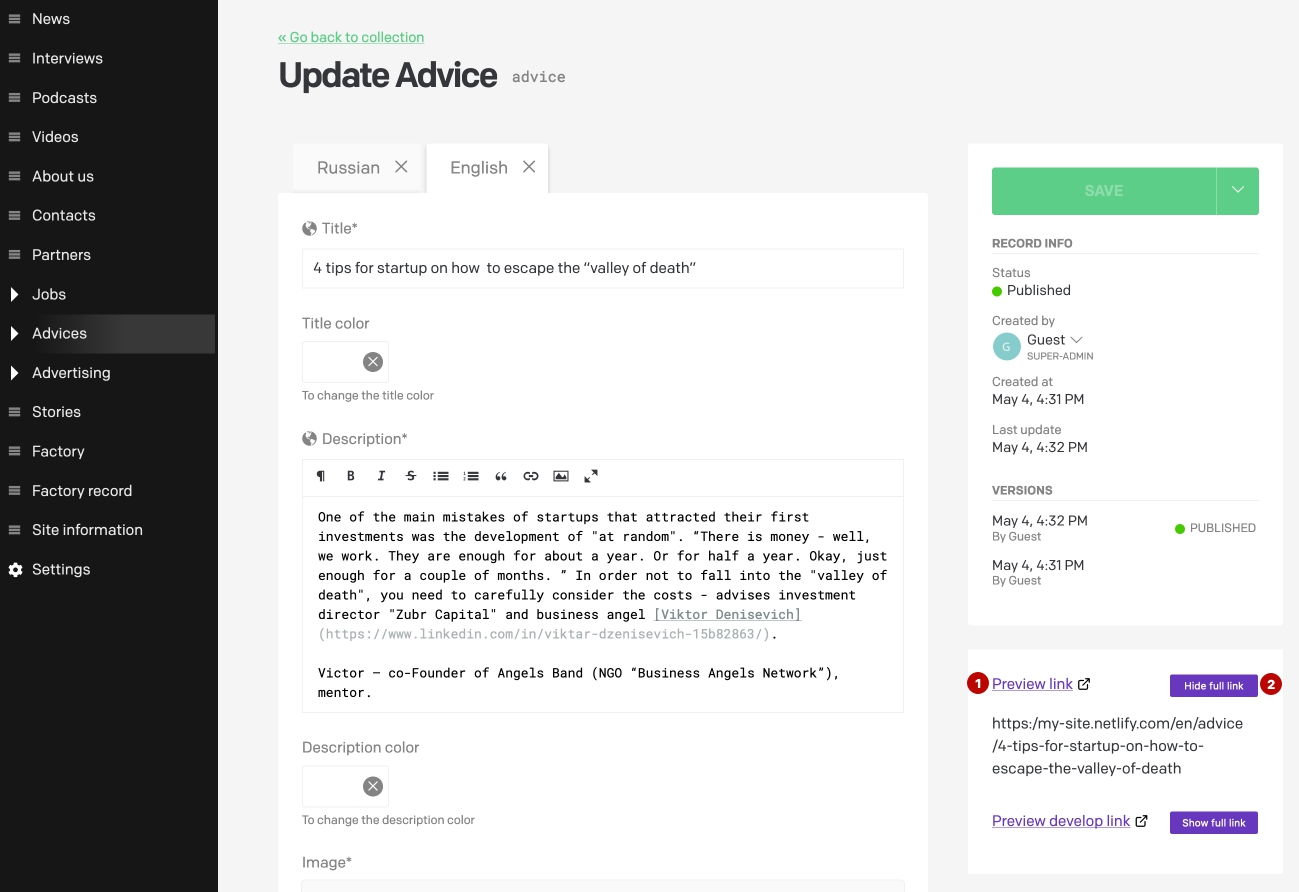Clear the Description color value

373,786
